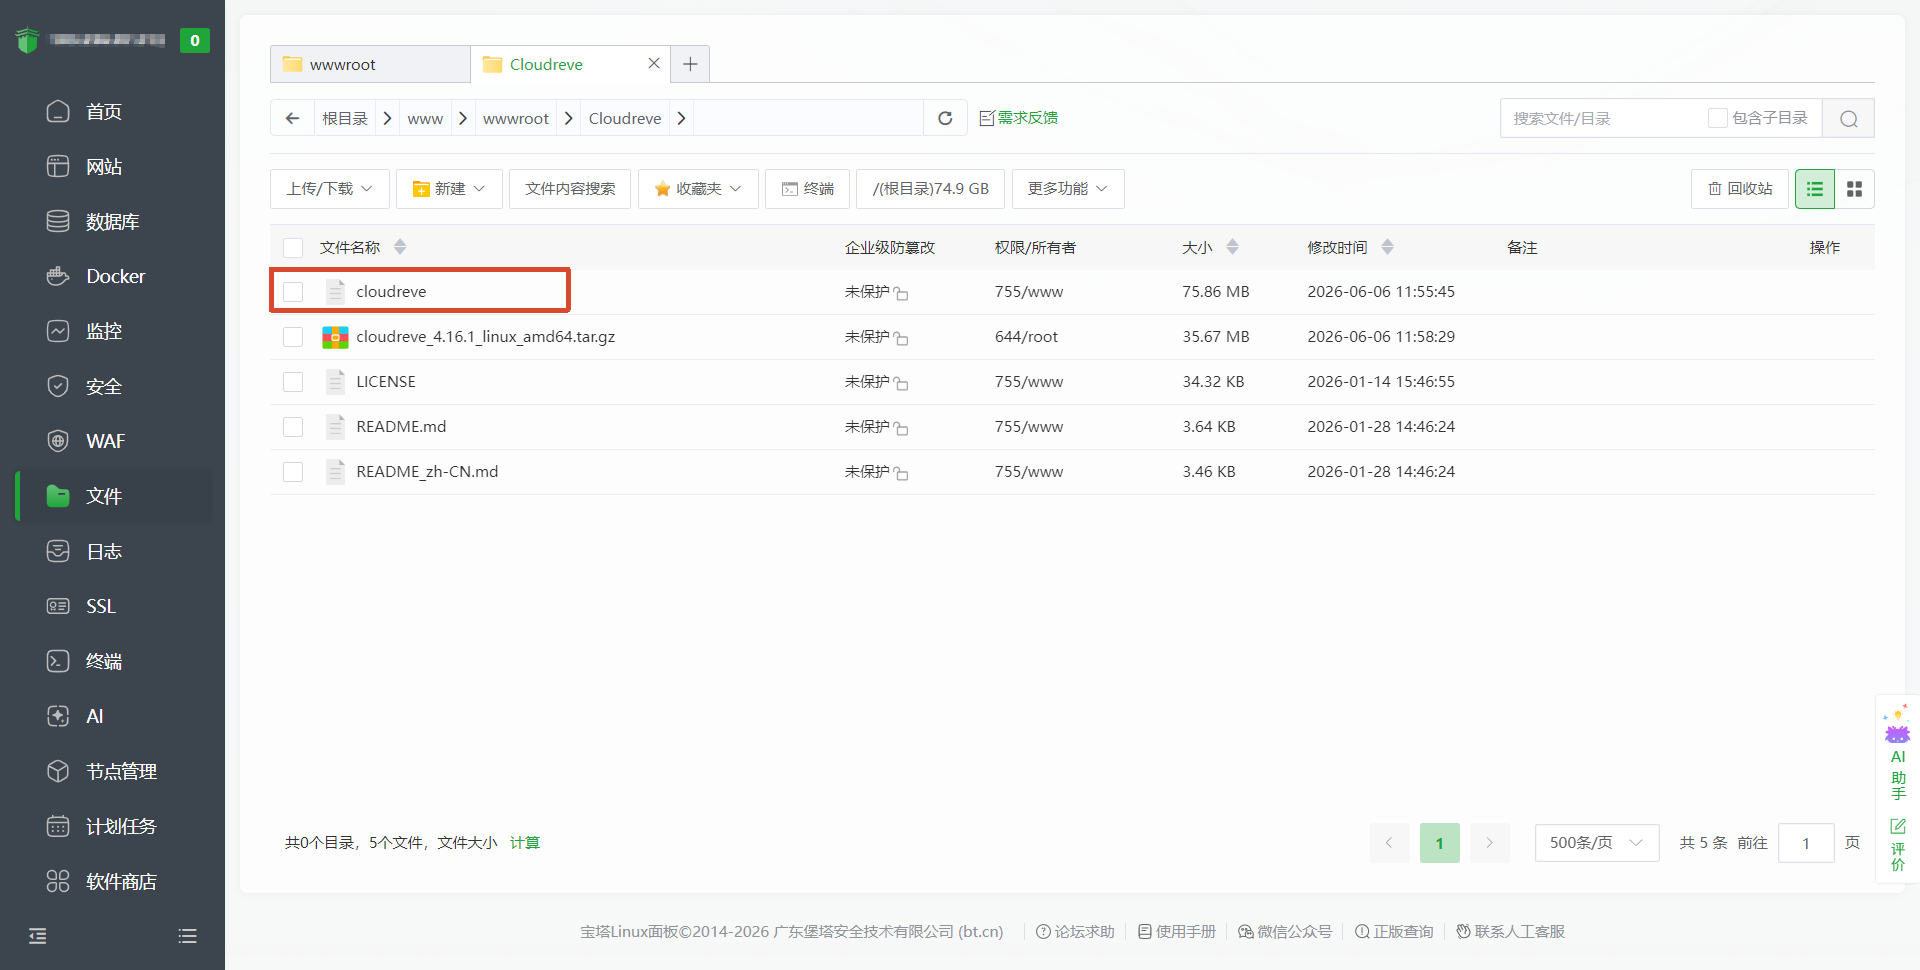The height and width of the screenshot is (970, 1920).
Task: Open 软件商店 software store
Action: pos(120,881)
